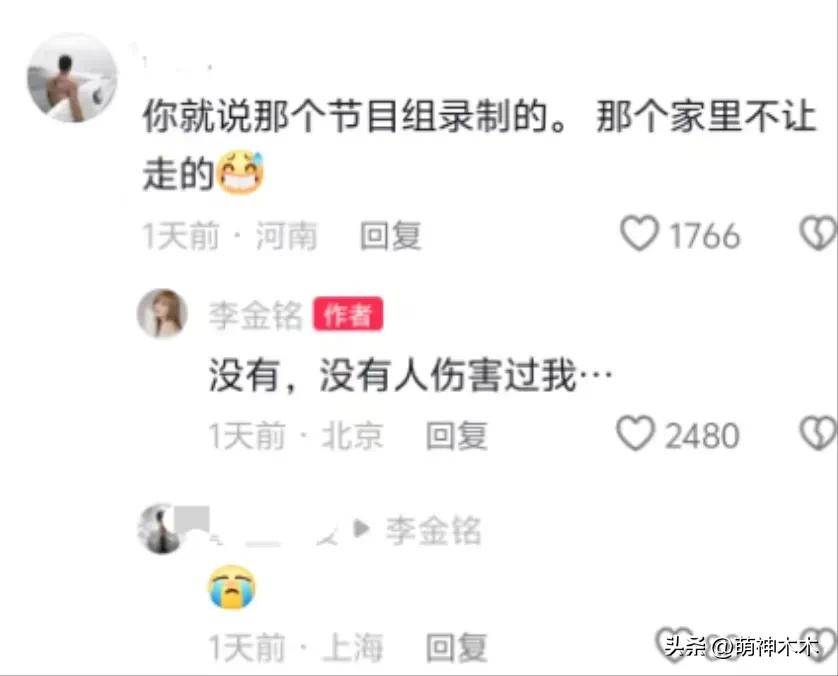Tap the crying face emoji reply
Viewport: 838px width, 676px height.
[x=231, y=587]
